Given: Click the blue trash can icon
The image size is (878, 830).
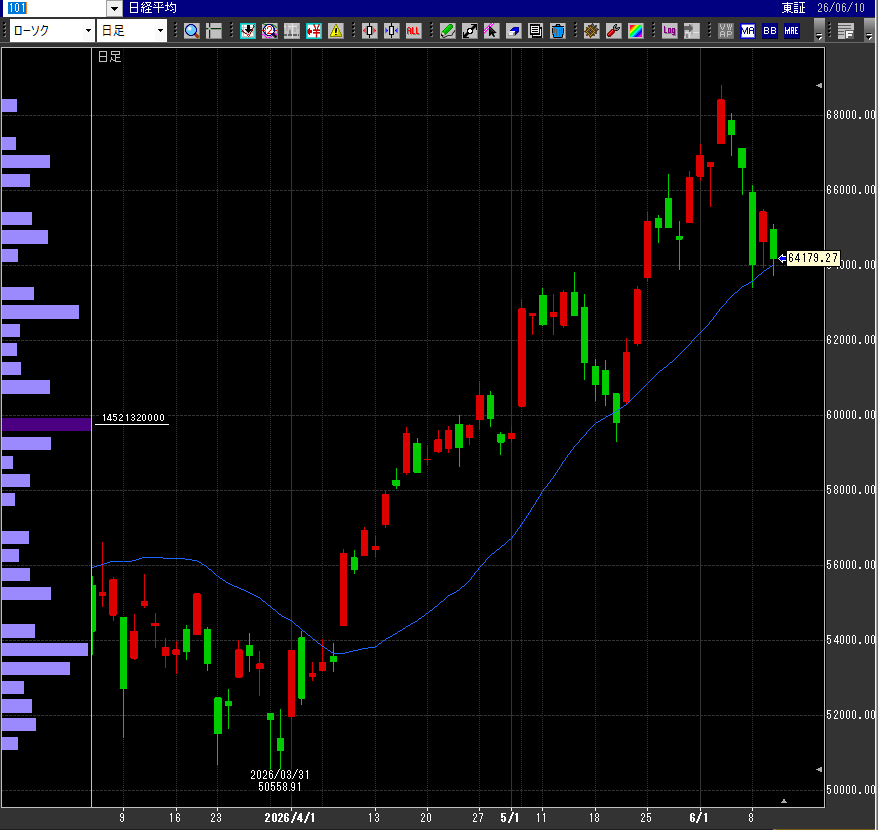Looking at the screenshot, I should pos(558,31).
